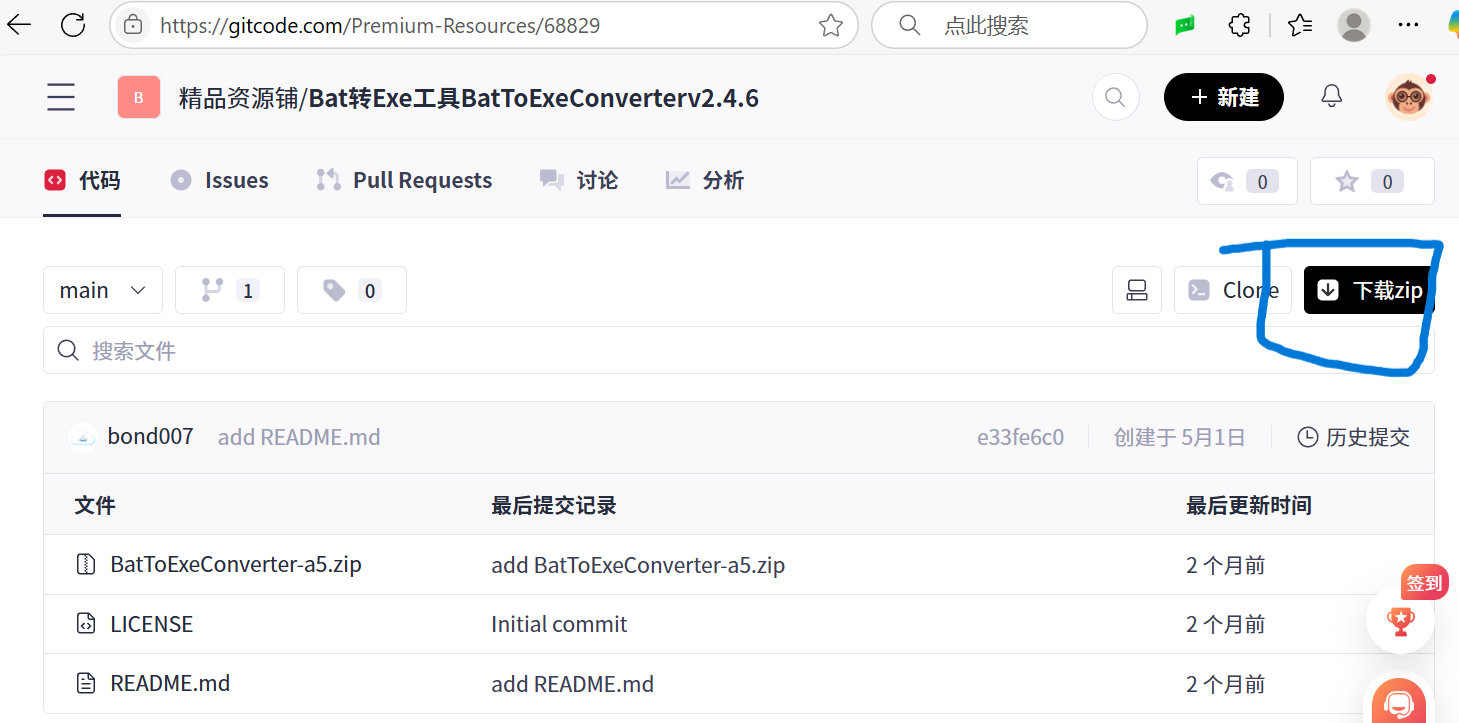Switch to the Issues tab
The image size is (1459, 723).
tap(219, 180)
